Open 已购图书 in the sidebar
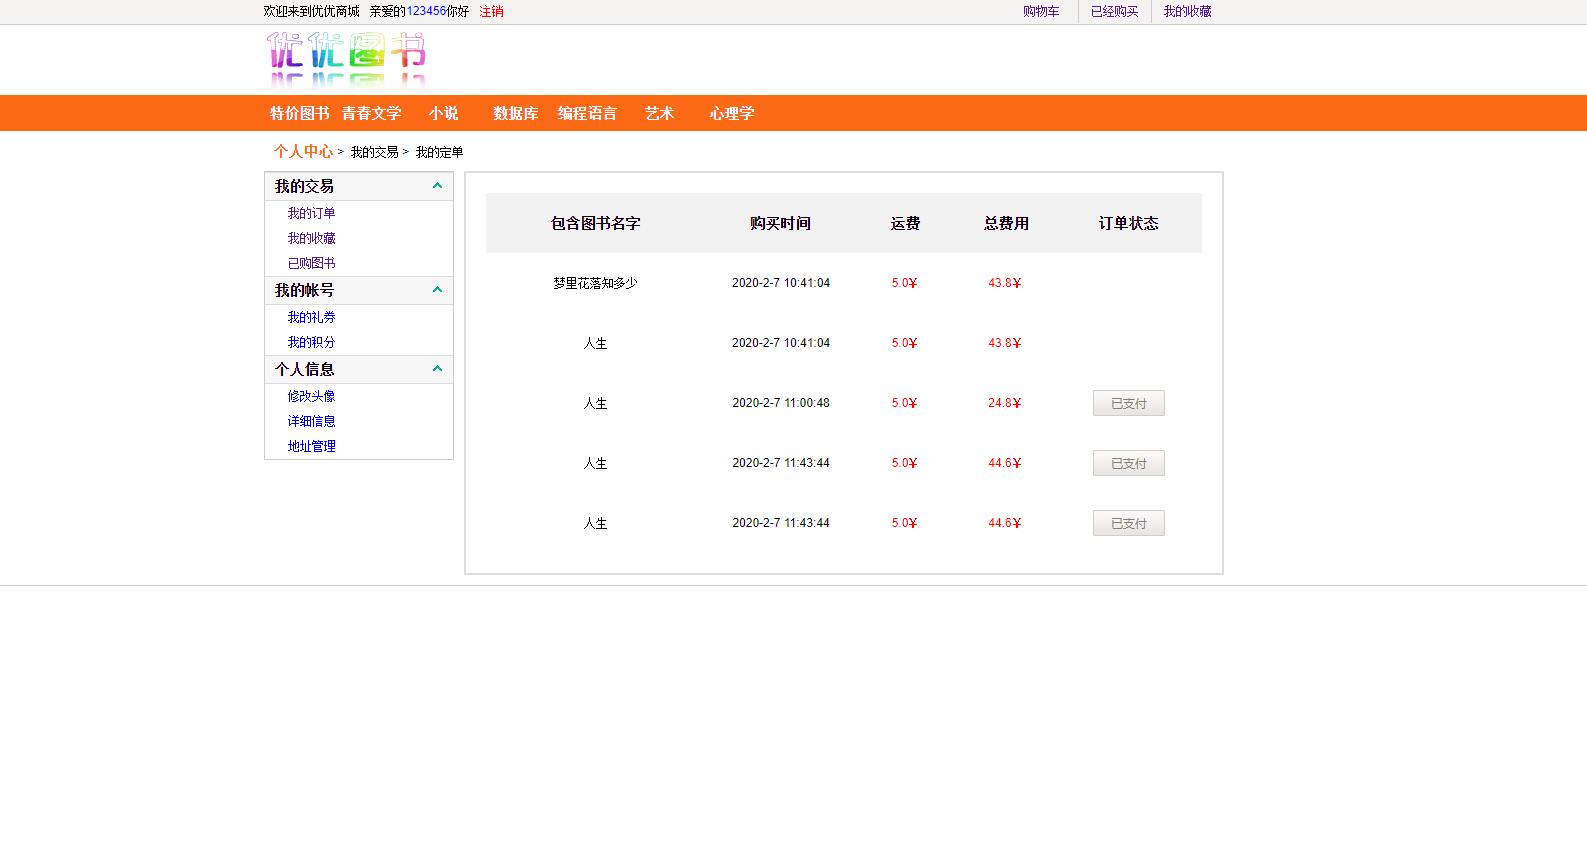The height and width of the screenshot is (842, 1587). [311, 263]
